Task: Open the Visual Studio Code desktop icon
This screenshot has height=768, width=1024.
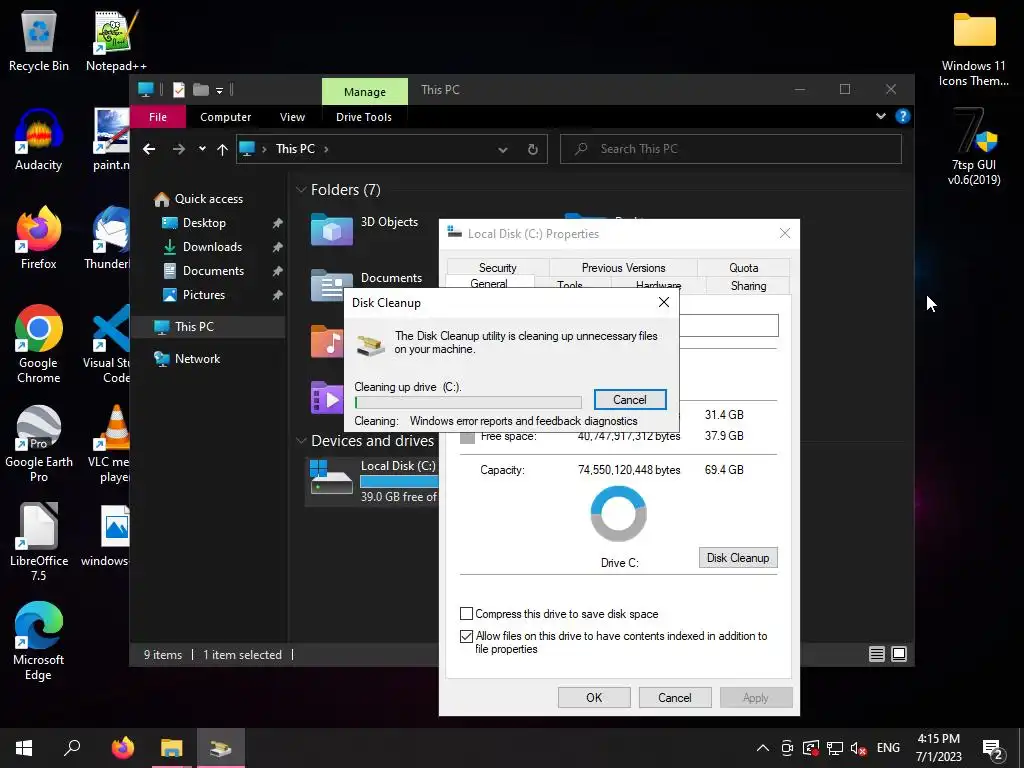Action: pyautogui.click(x=108, y=345)
